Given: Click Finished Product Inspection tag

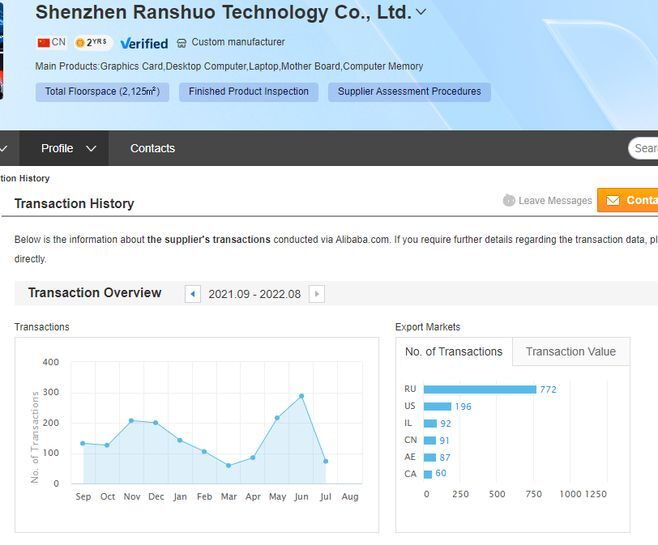Looking at the screenshot, I should click(x=249, y=92).
